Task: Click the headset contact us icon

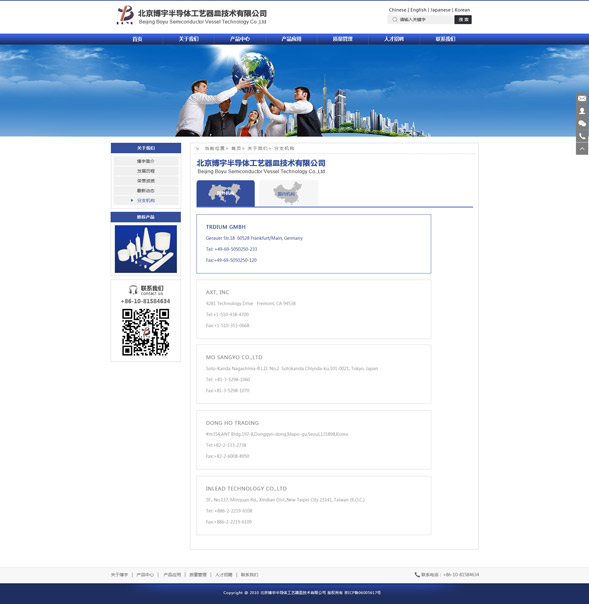Action: [133, 290]
